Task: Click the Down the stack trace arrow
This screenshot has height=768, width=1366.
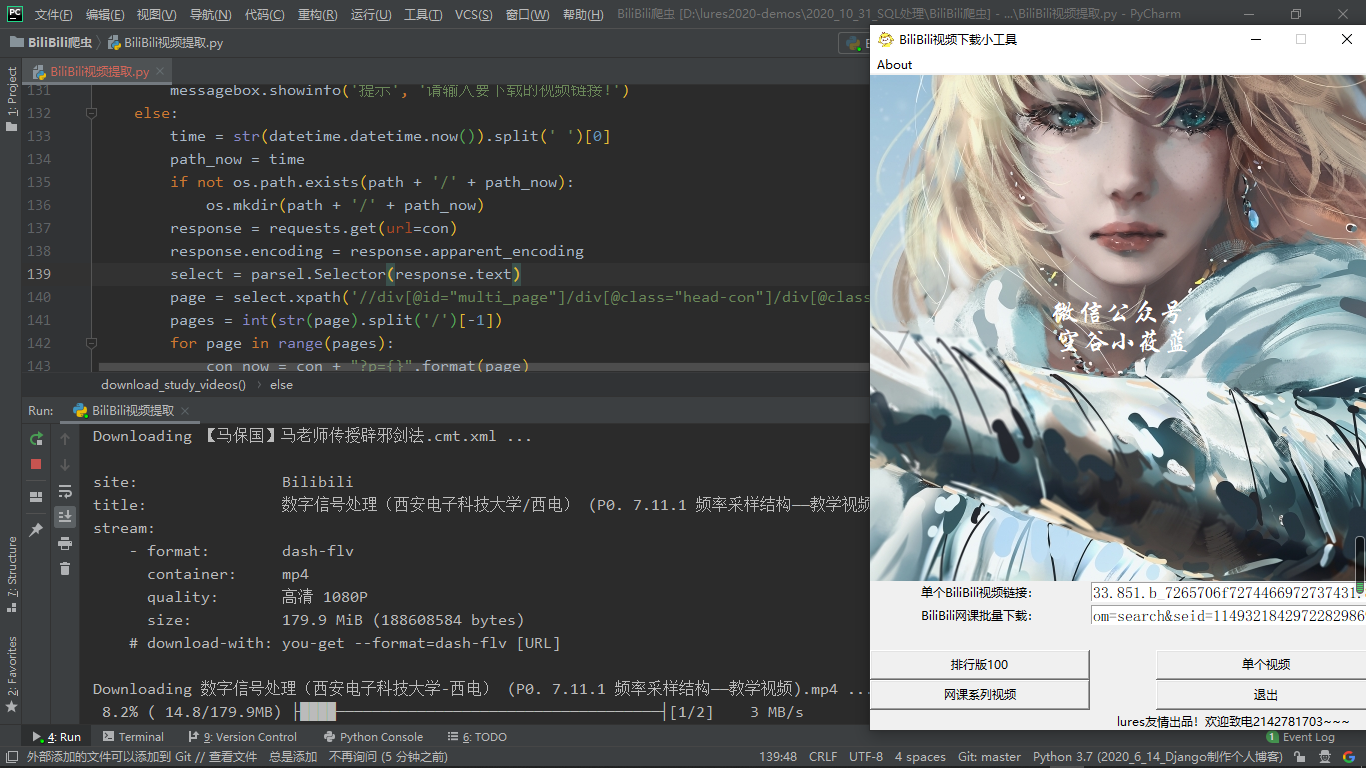Action: tap(65, 465)
